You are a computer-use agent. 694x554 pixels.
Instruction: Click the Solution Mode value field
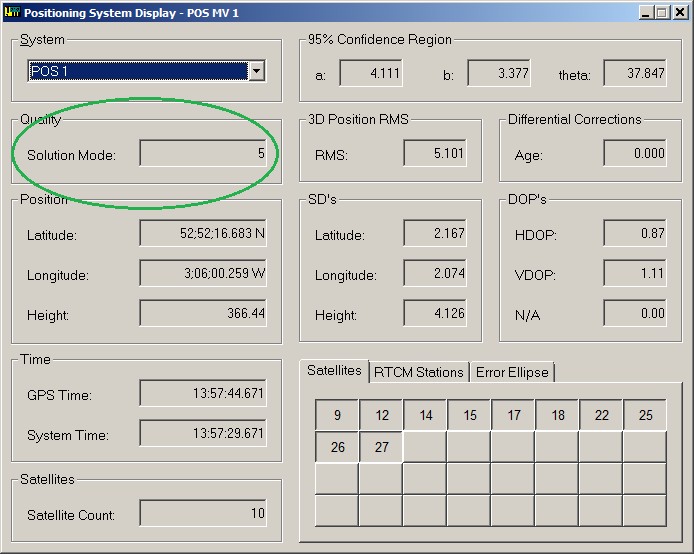203,153
